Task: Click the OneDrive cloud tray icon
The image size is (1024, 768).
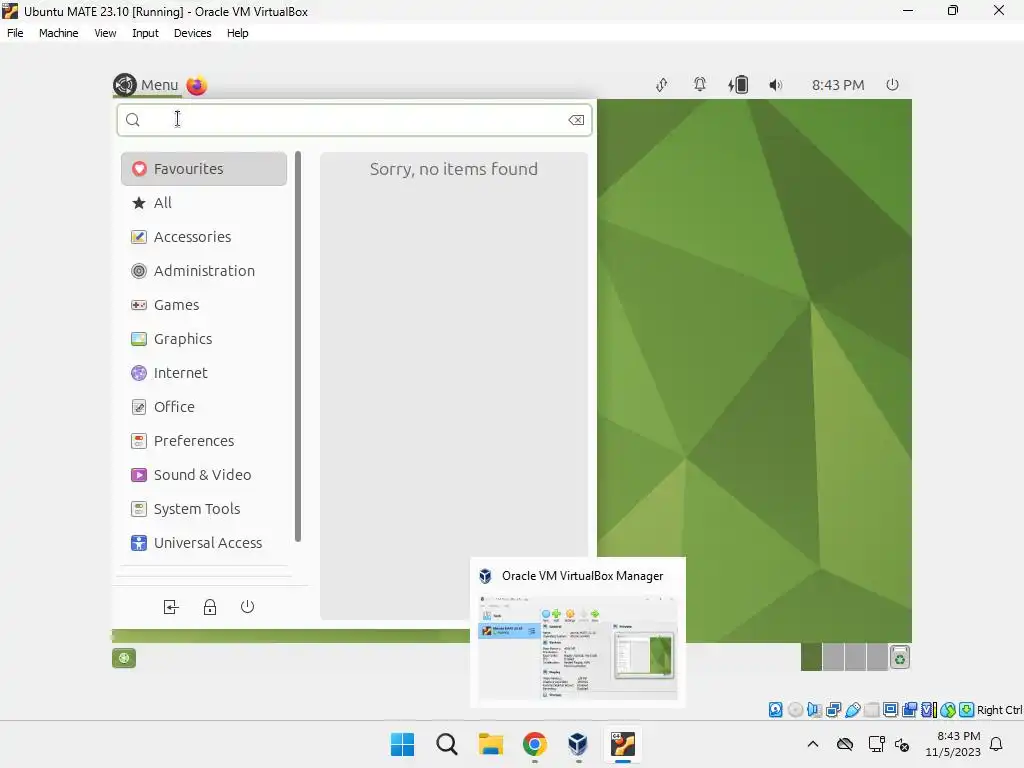Action: (x=845, y=744)
